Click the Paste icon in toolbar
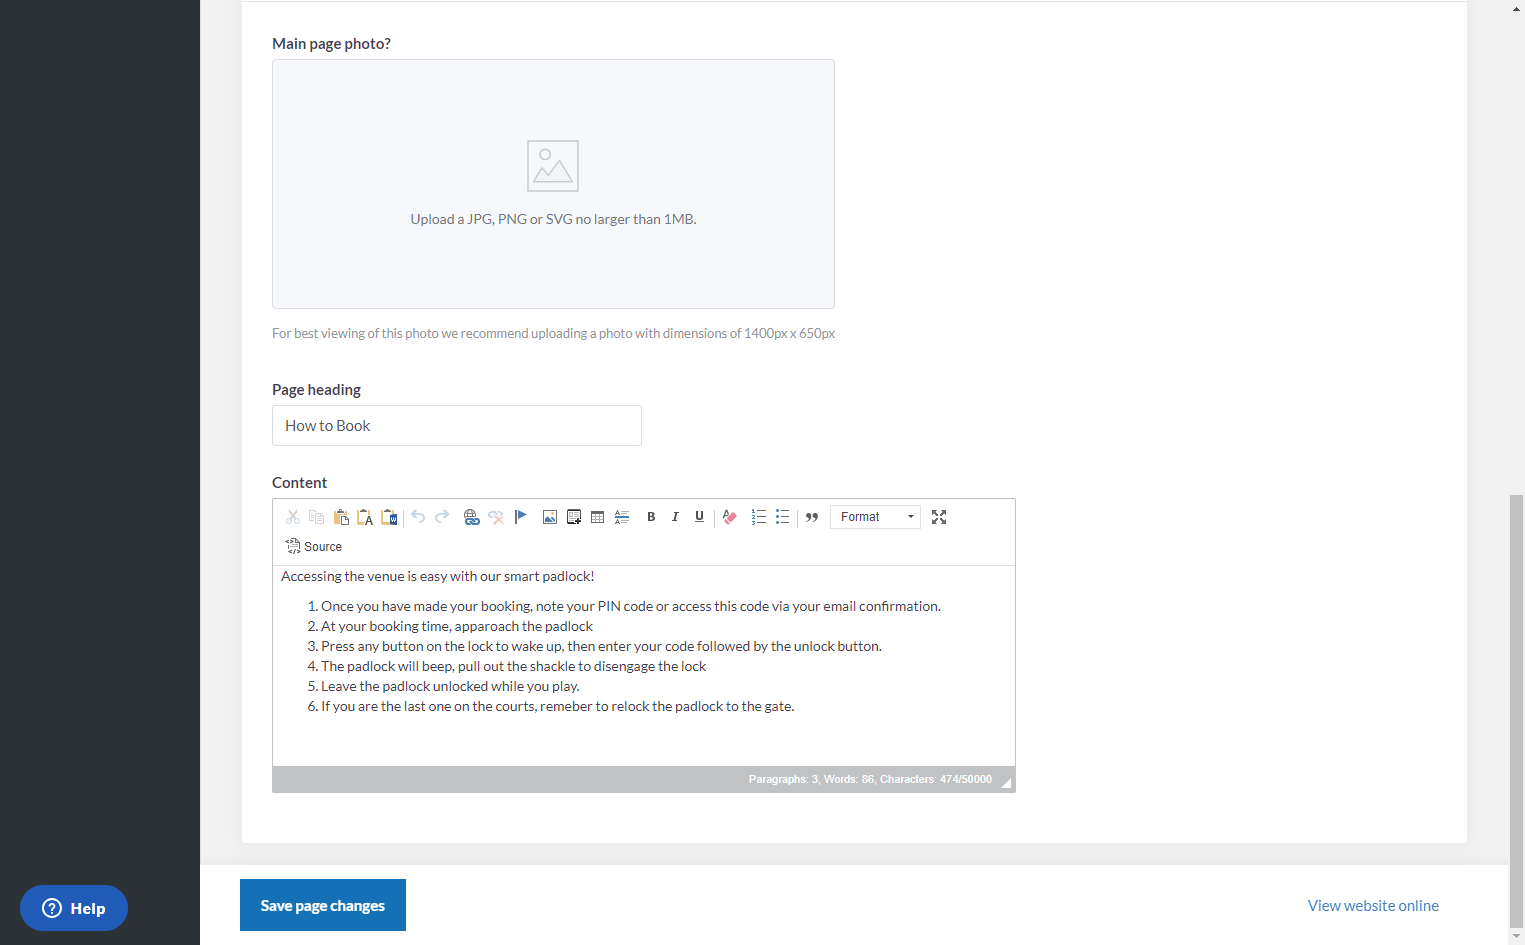Screen dimensions: 1525x945 [341, 517]
